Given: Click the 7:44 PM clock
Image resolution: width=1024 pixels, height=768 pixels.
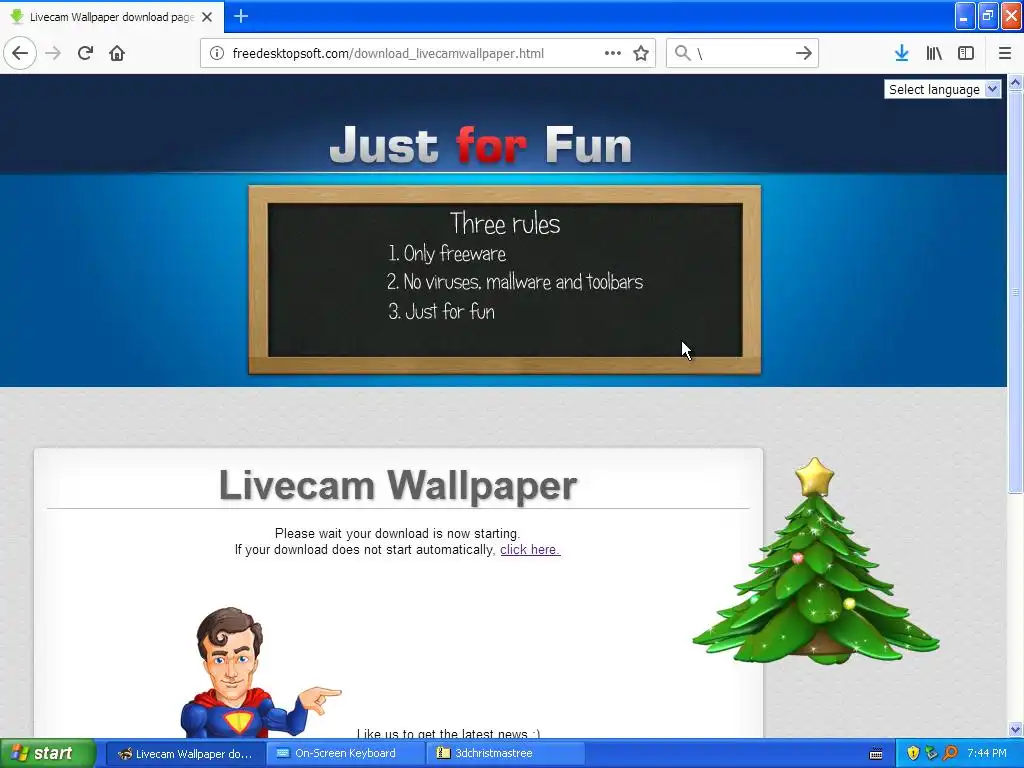Looking at the screenshot, I should tap(987, 754).
